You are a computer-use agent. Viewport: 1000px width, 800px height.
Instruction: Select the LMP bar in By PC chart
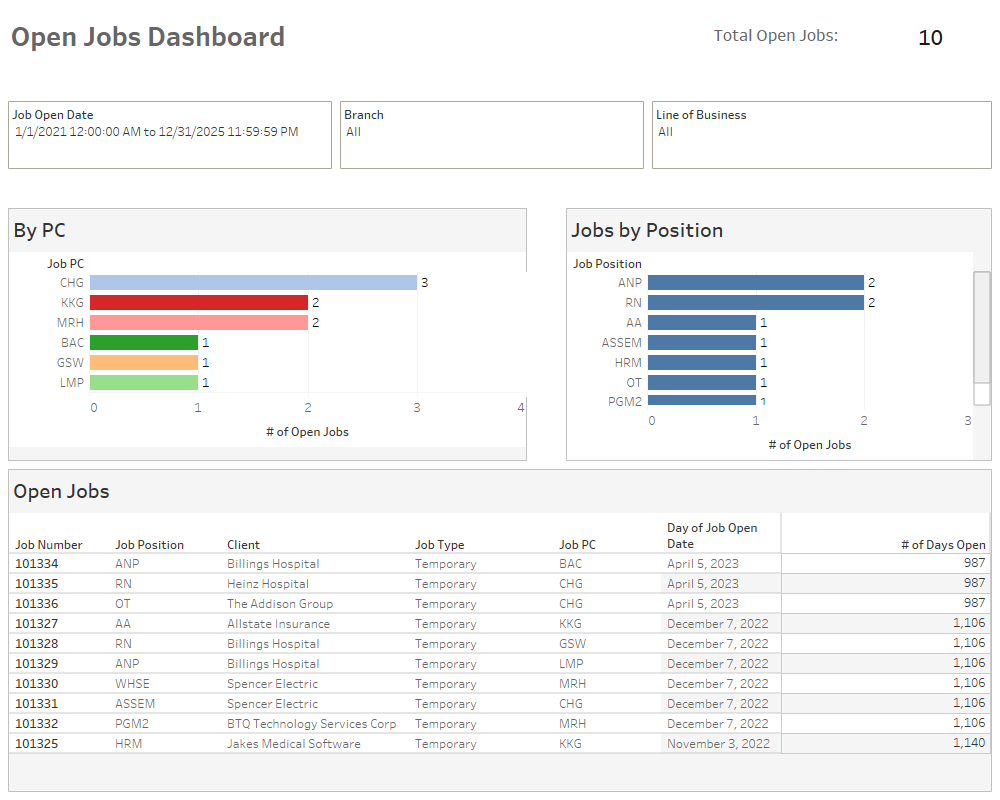(x=145, y=382)
